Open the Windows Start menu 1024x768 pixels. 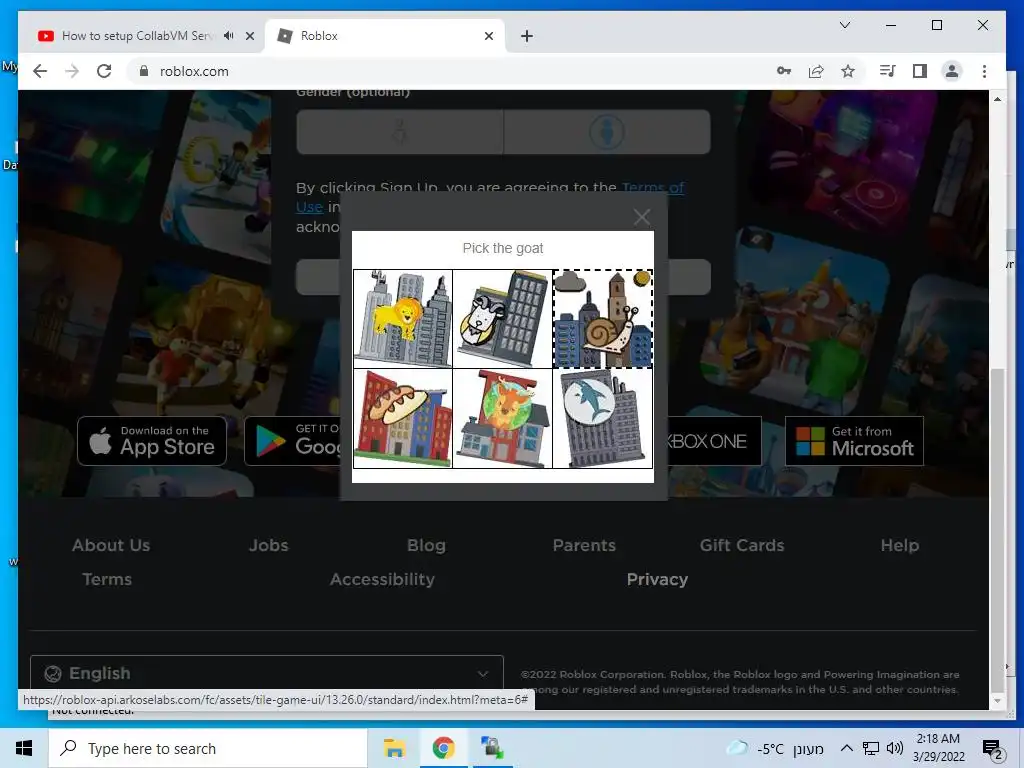tap(24, 748)
